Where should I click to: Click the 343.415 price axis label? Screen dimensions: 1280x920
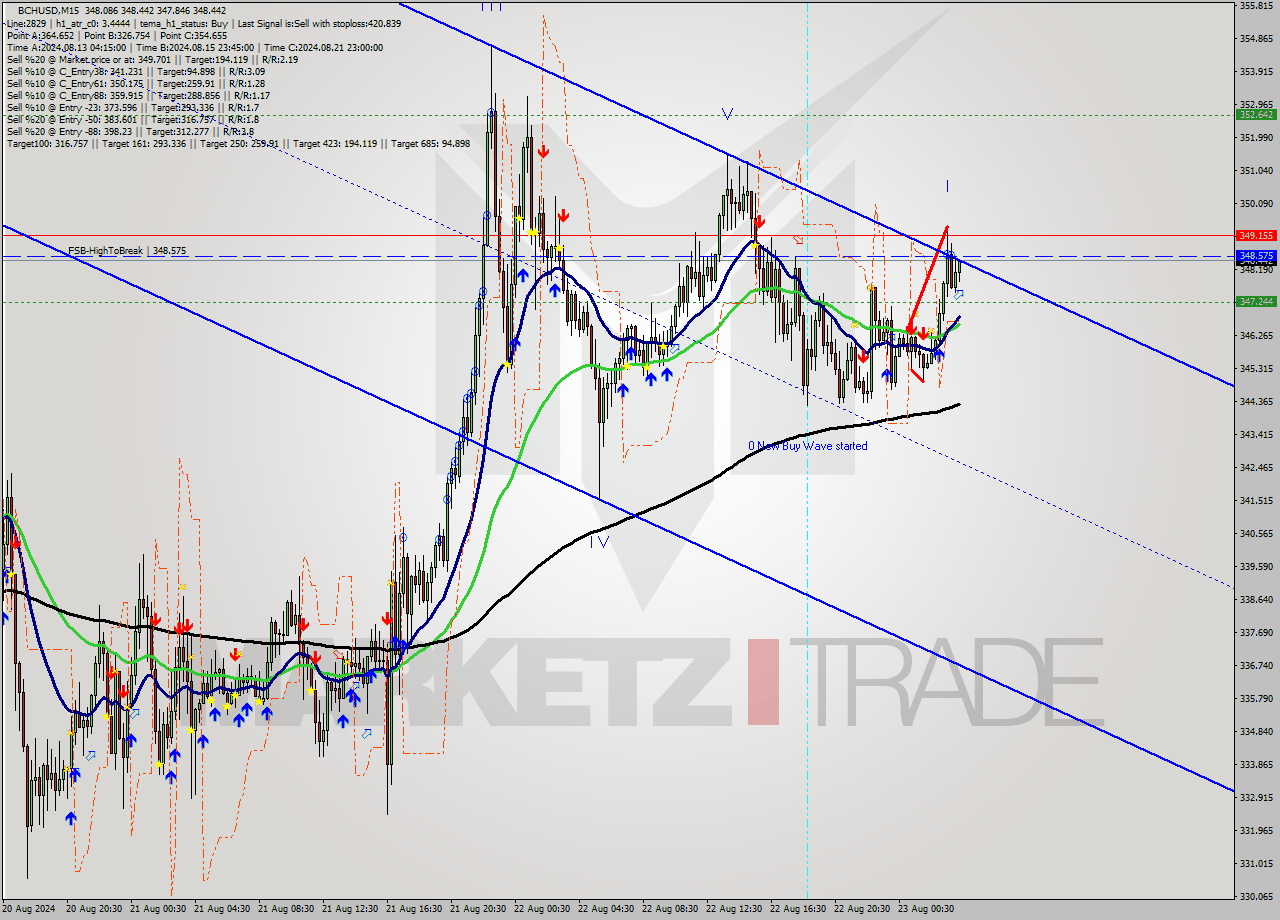[1256, 434]
